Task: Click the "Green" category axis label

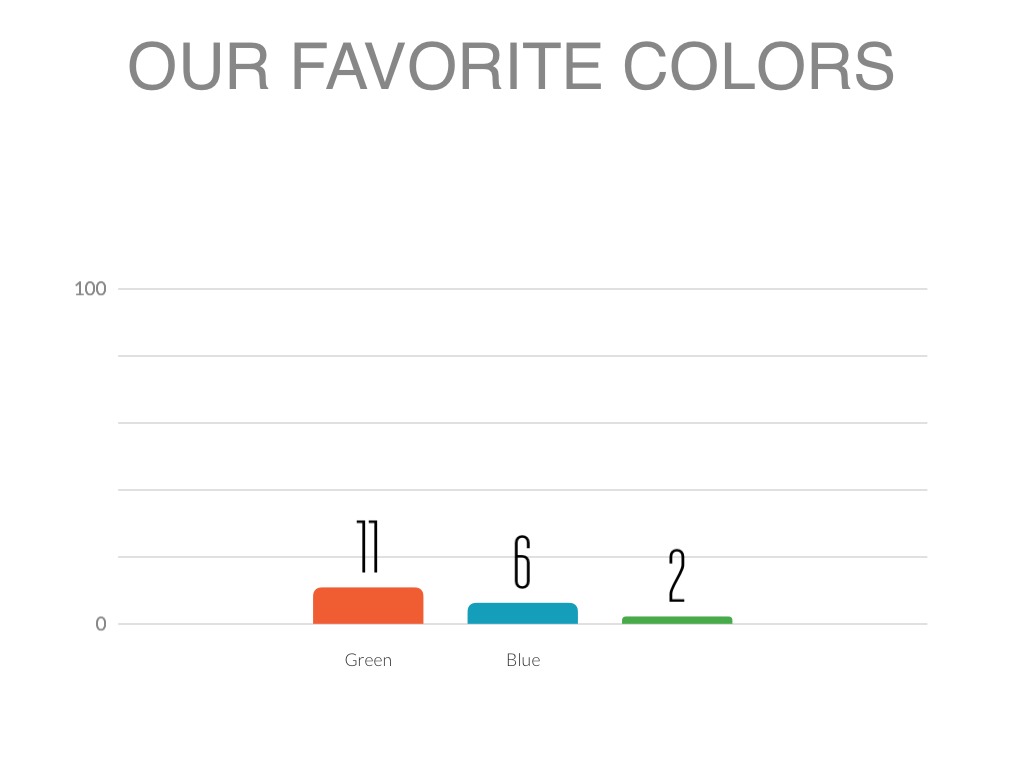Action: point(368,660)
